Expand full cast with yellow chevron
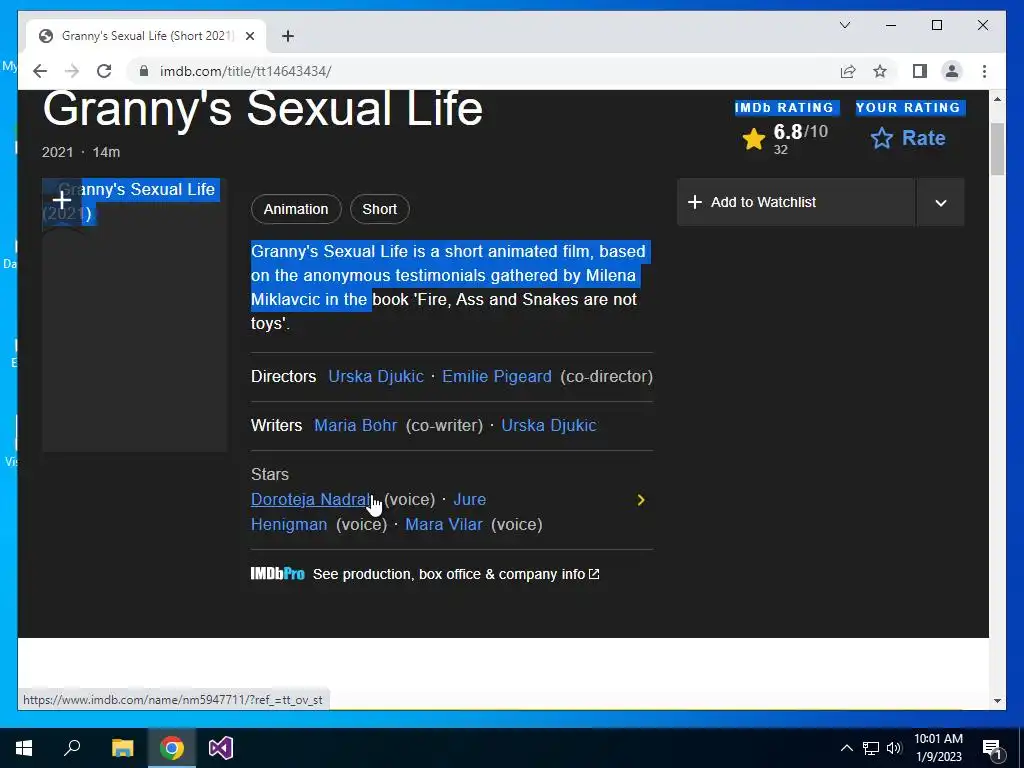 pos(641,500)
